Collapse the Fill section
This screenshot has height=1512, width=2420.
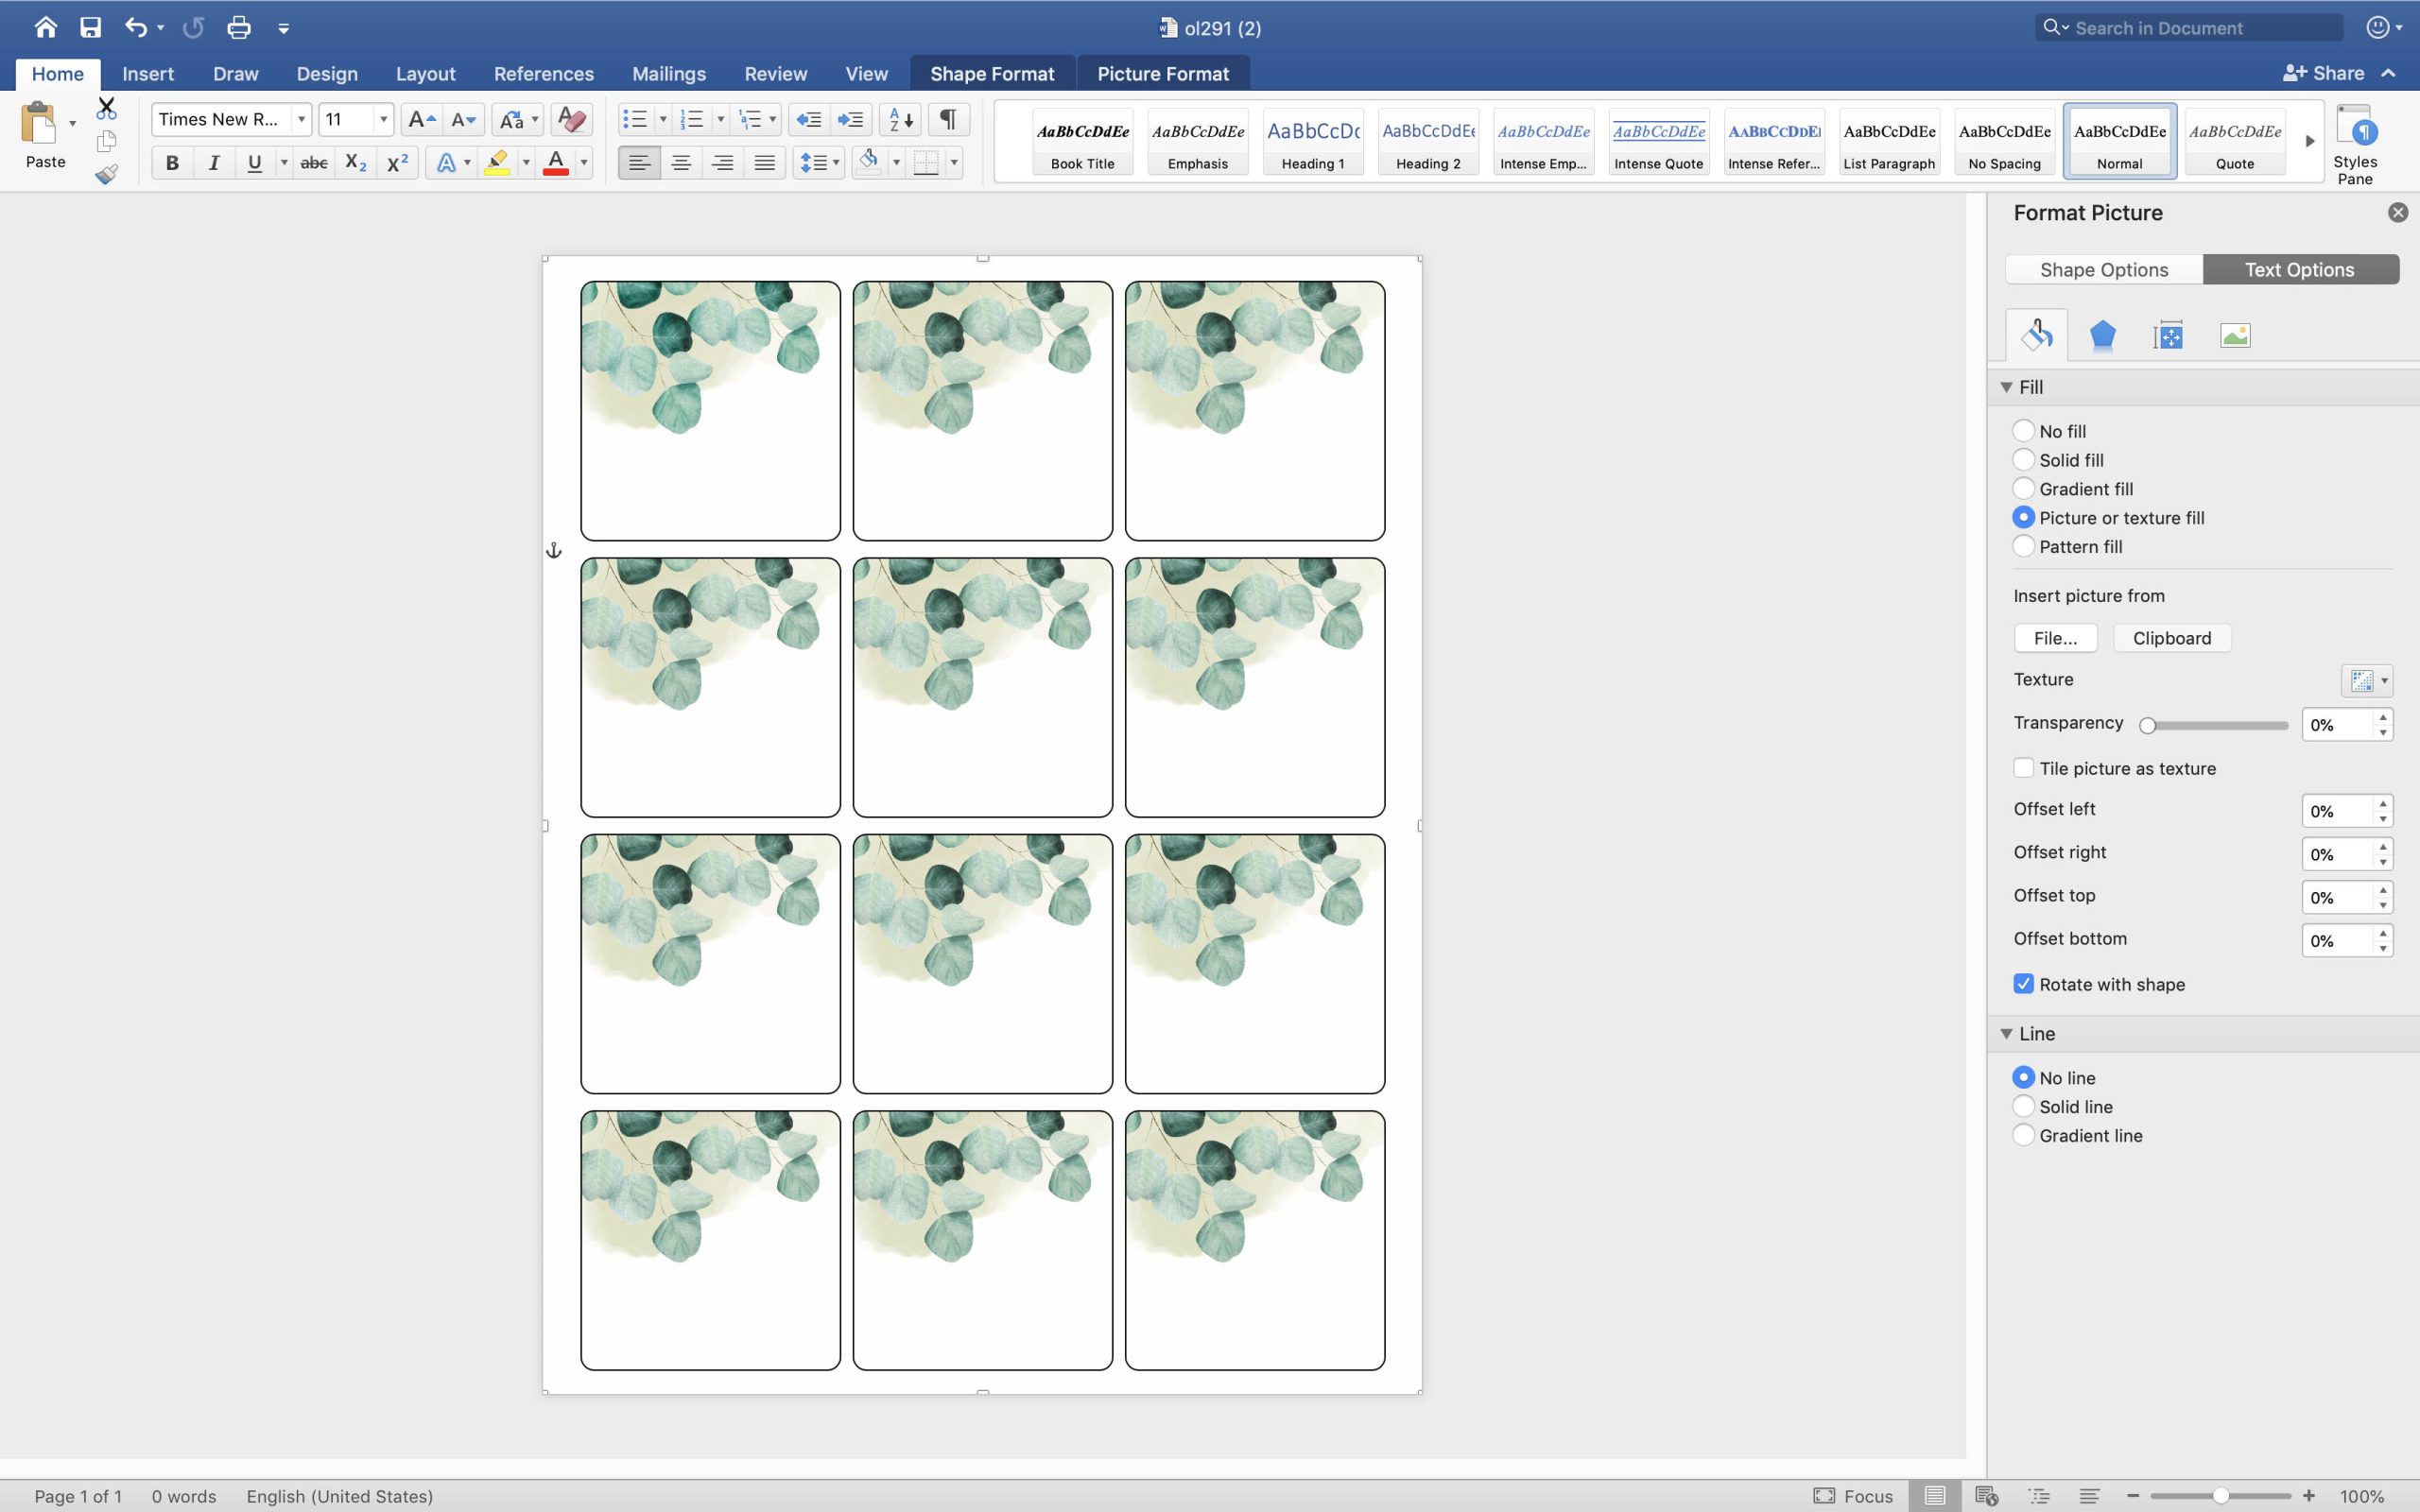coord(2006,387)
